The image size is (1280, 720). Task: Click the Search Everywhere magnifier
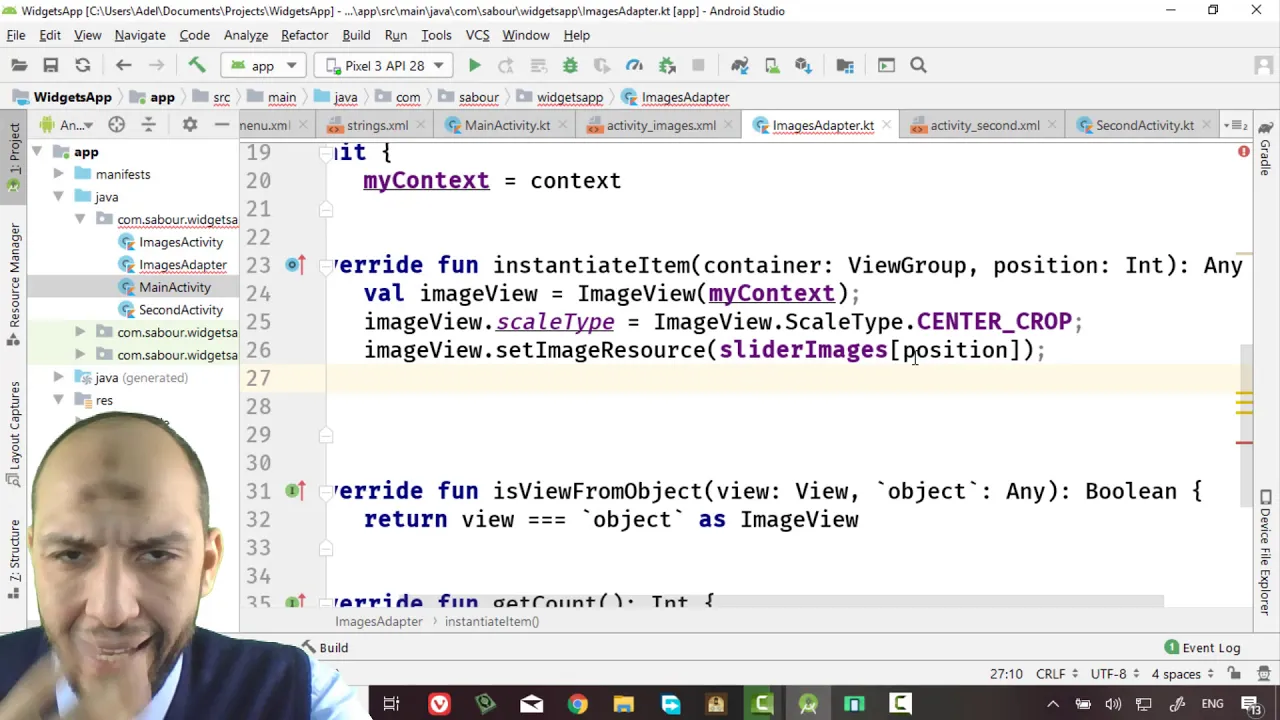tap(918, 66)
